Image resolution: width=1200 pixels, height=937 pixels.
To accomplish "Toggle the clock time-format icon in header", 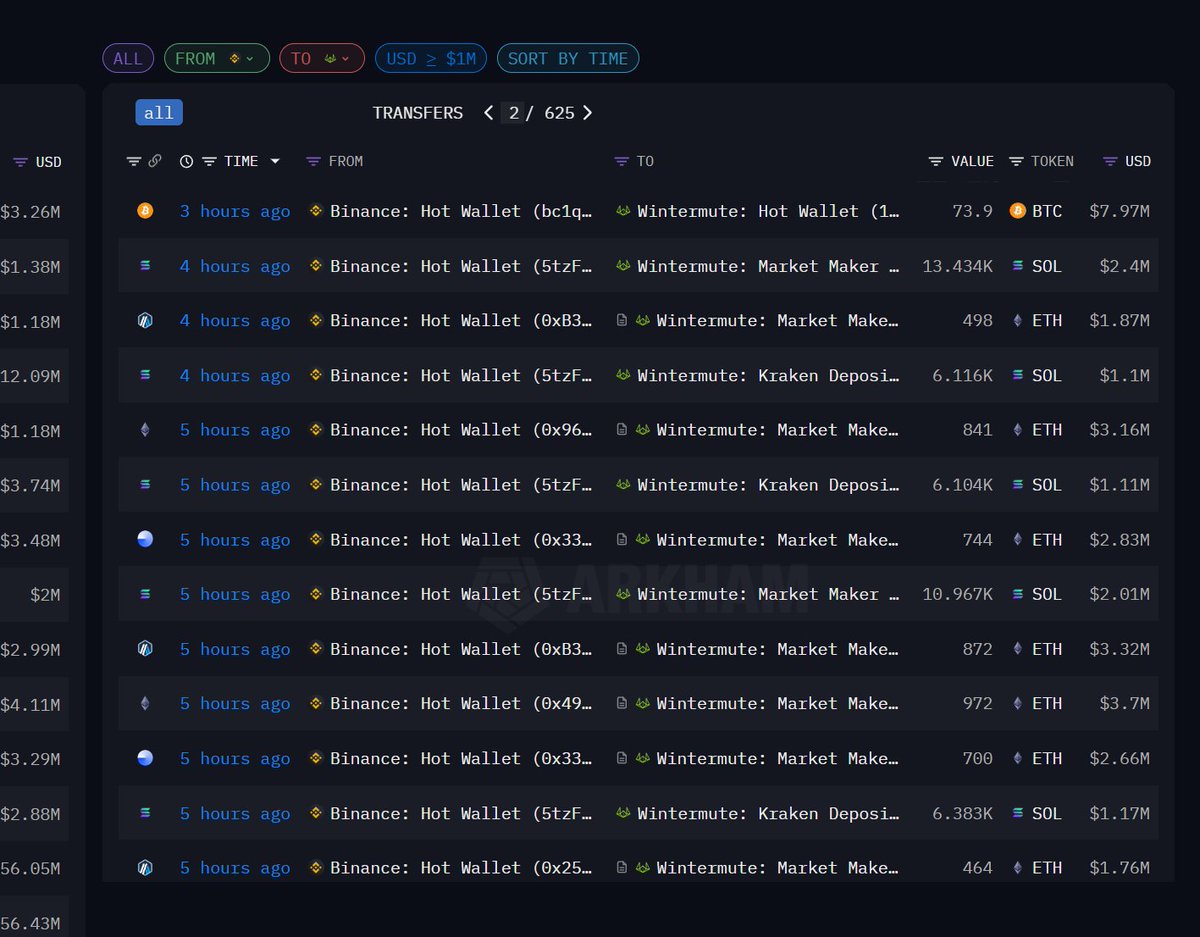I will [186, 161].
